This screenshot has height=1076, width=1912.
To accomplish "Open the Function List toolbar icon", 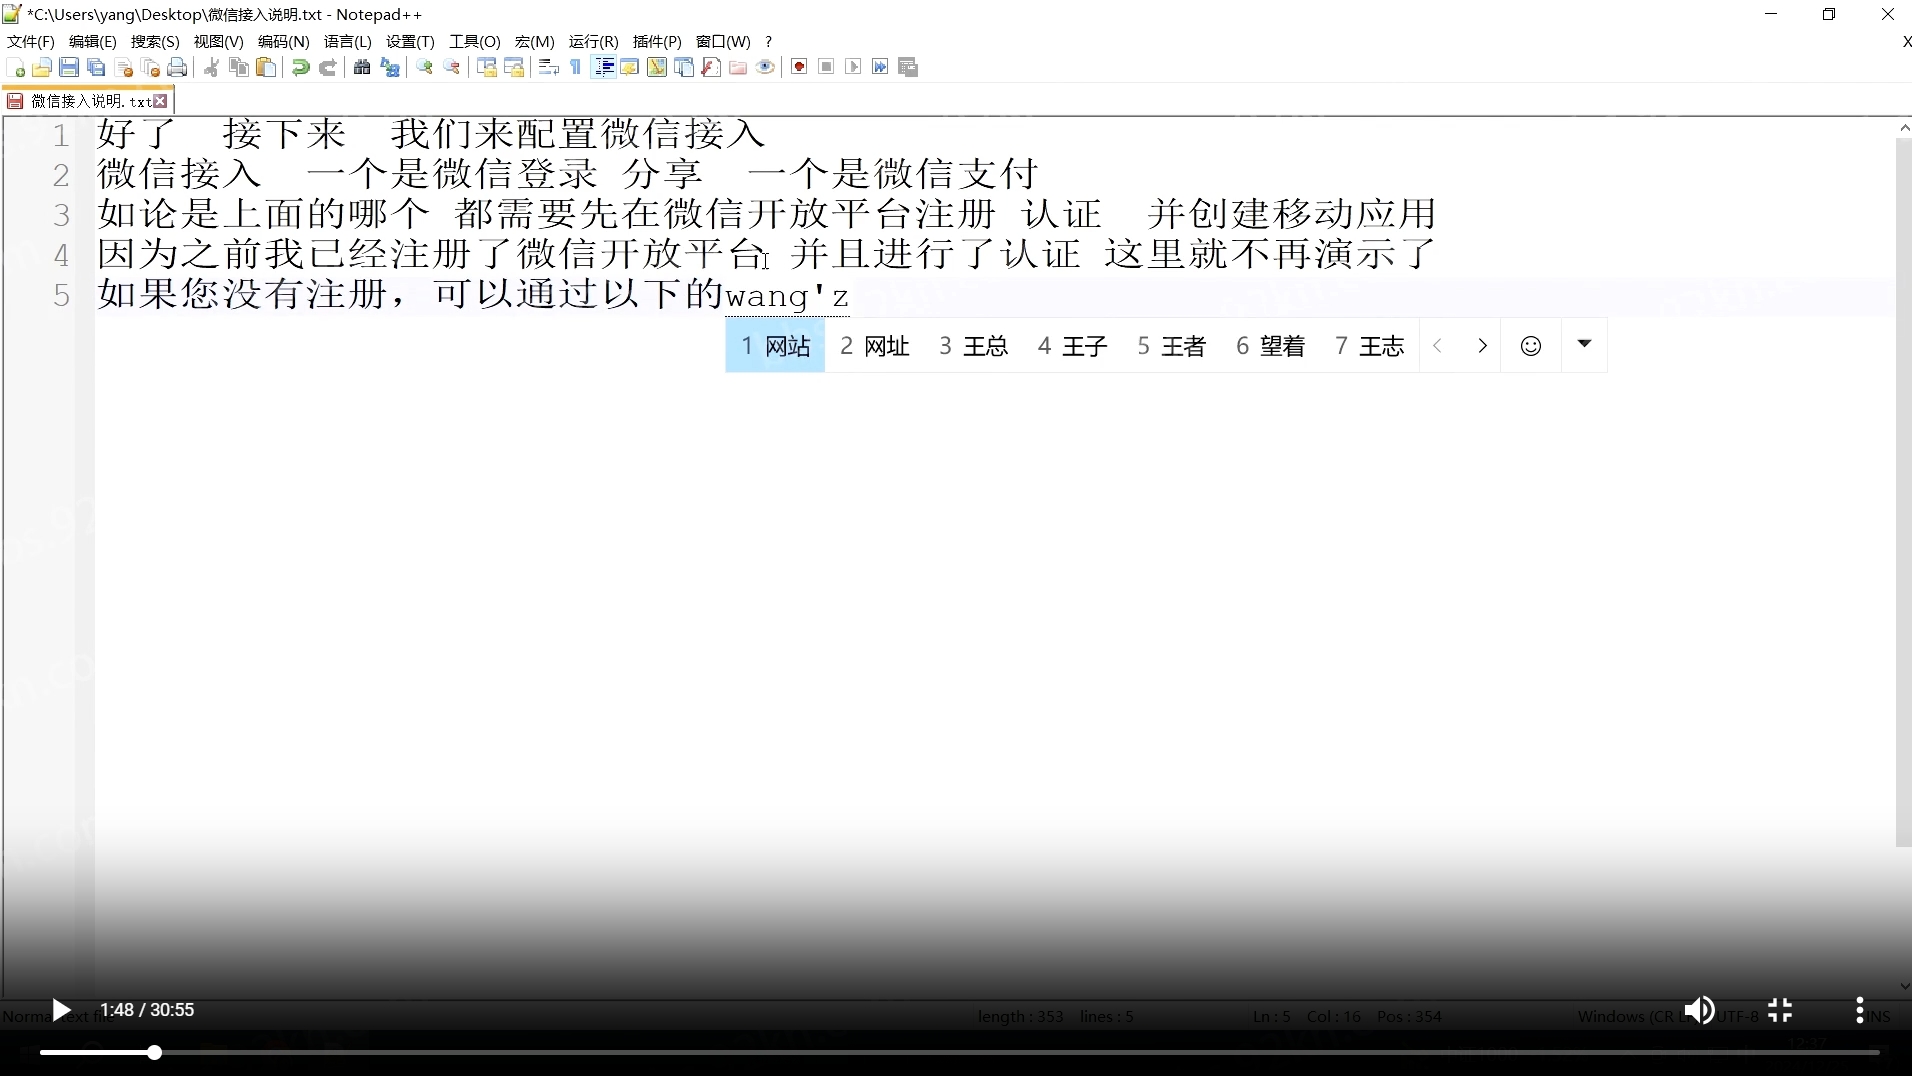I will (x=711, y=67).
